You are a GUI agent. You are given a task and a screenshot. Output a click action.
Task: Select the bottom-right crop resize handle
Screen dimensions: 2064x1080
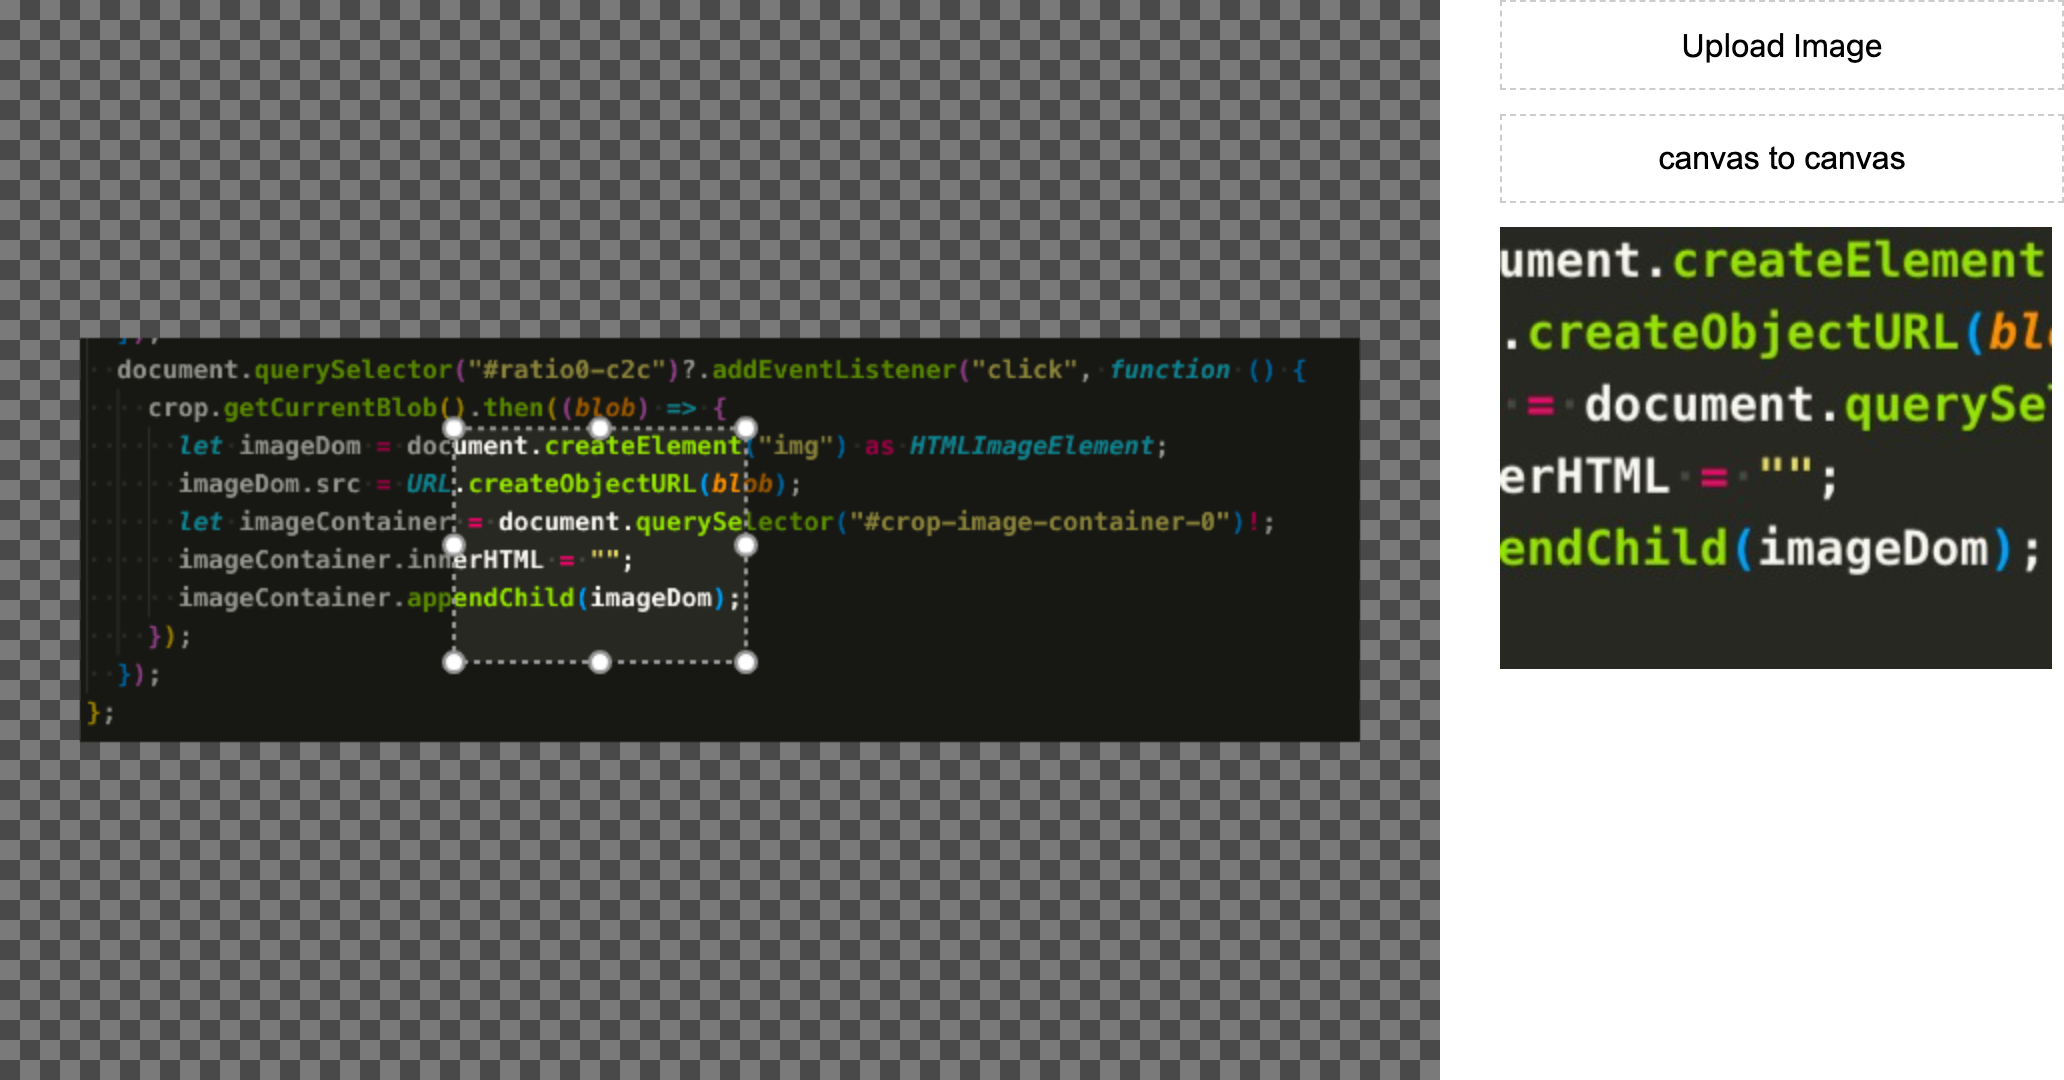[746, 661]
